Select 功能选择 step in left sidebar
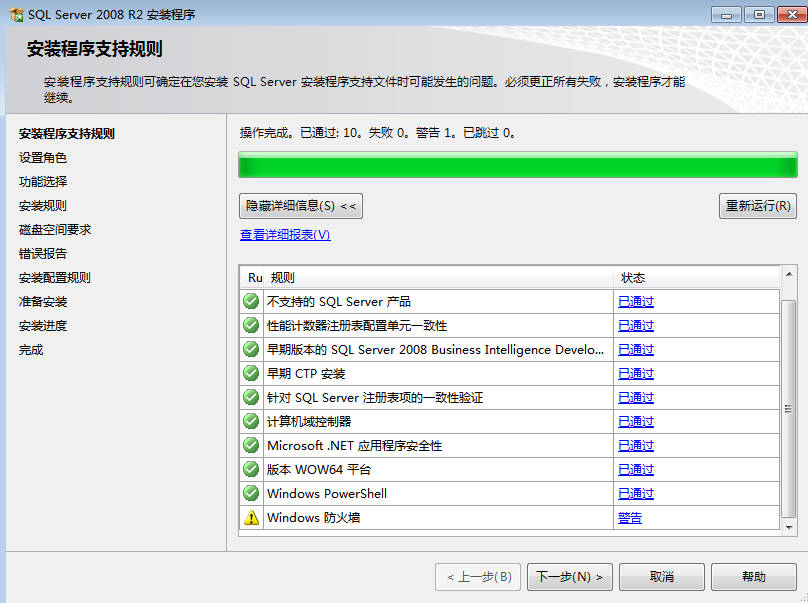The width and height of the screenshot is (808, 603). point(43,182)
